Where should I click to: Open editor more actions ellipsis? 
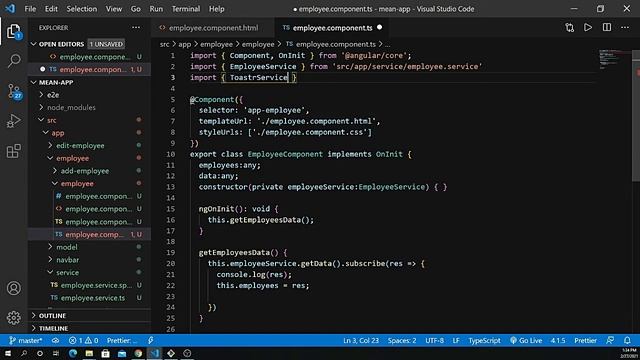625,28
